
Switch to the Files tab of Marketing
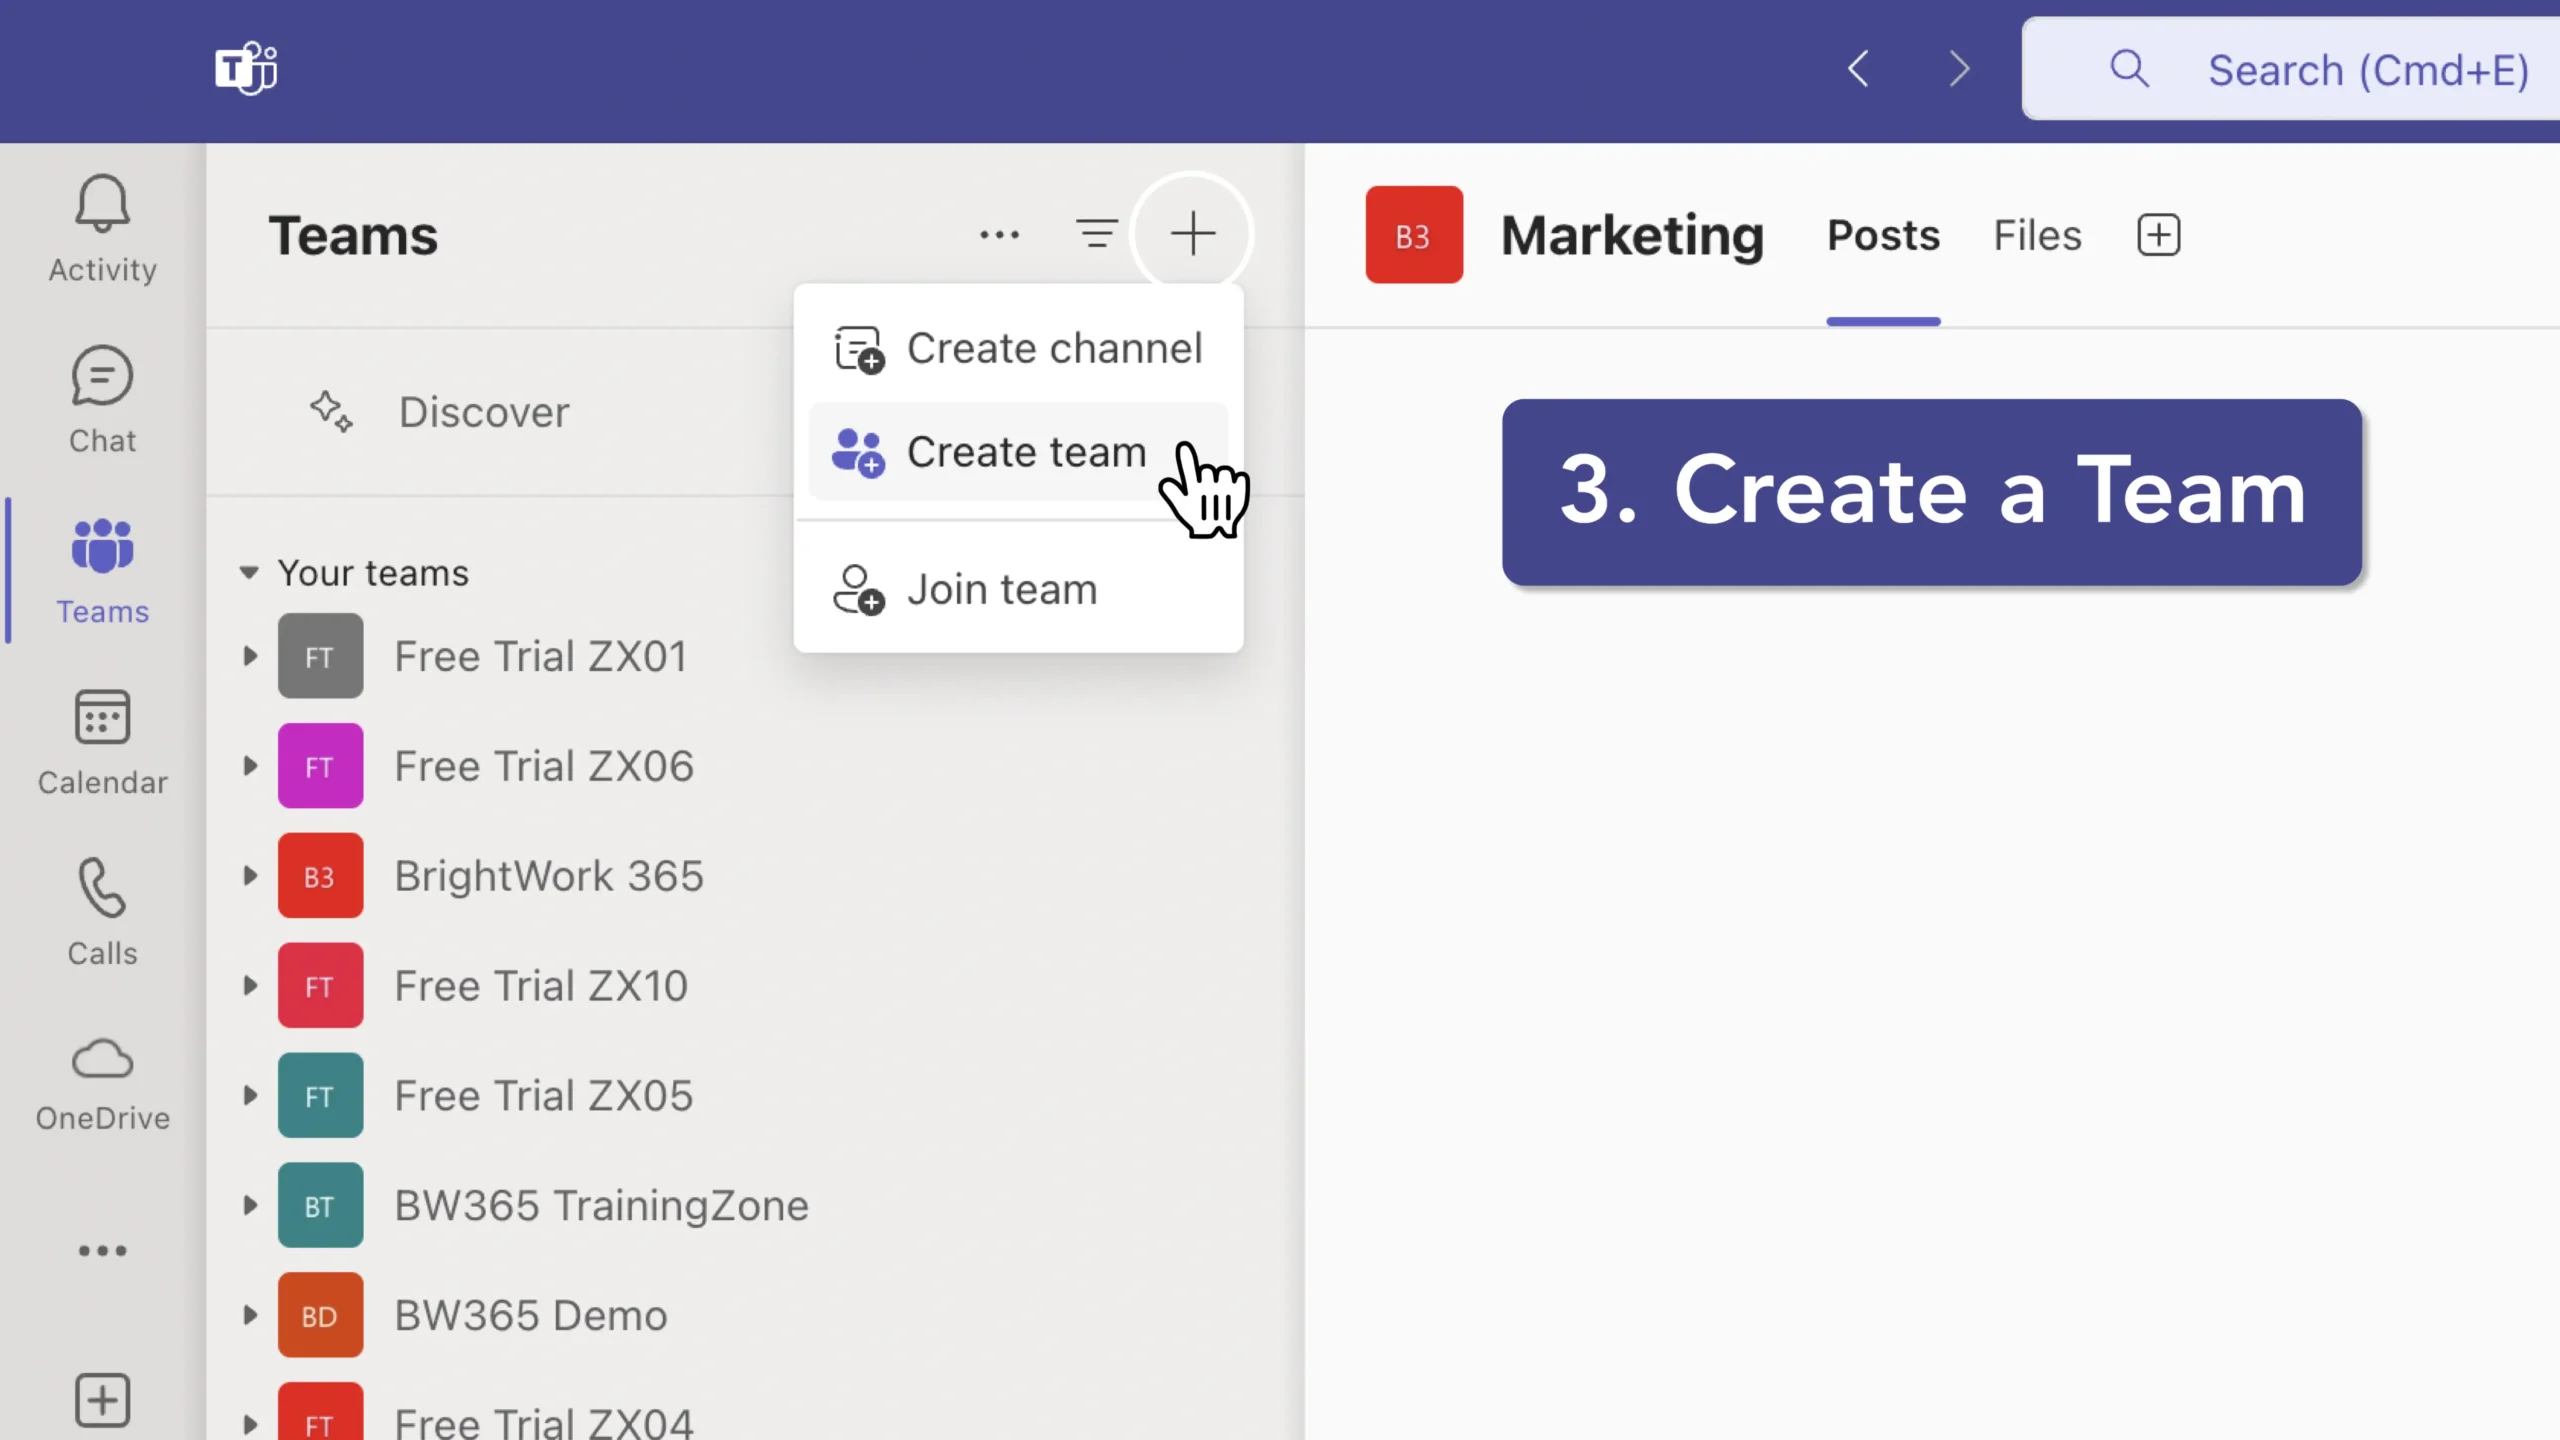(2036, 234)
